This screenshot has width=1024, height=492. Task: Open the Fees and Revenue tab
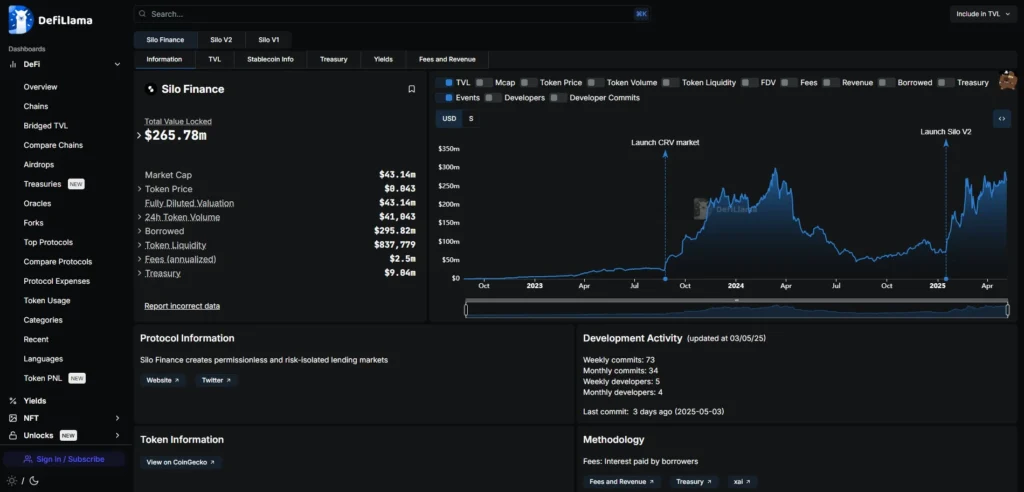point(447,59)
